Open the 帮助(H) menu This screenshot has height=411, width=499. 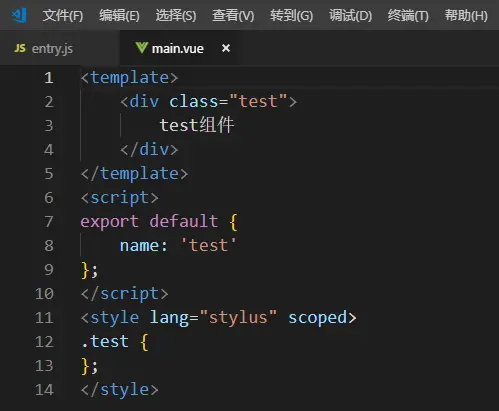point(466,15)
